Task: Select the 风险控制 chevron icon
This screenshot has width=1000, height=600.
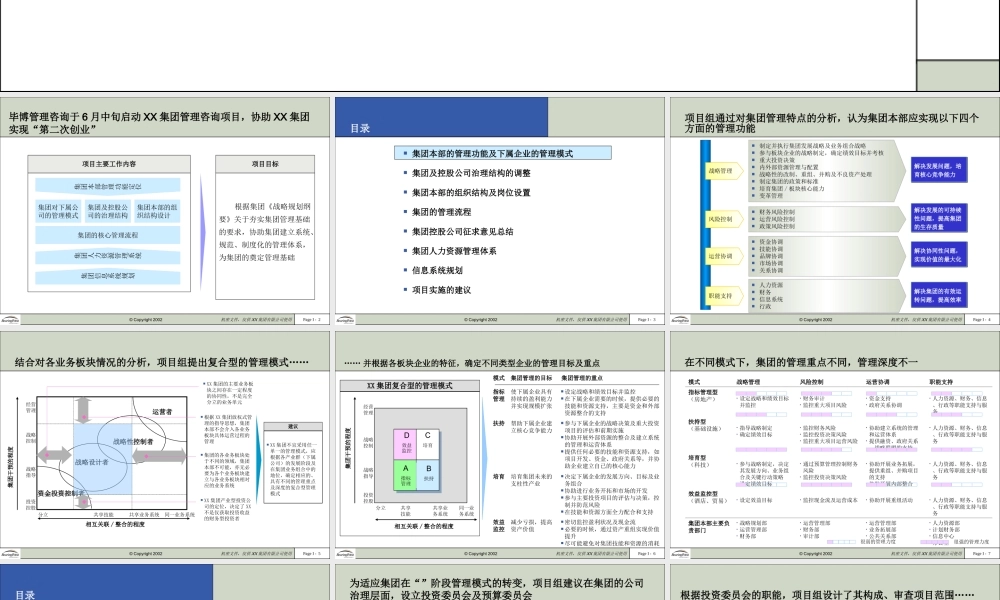Action: (x=723, y=219)
